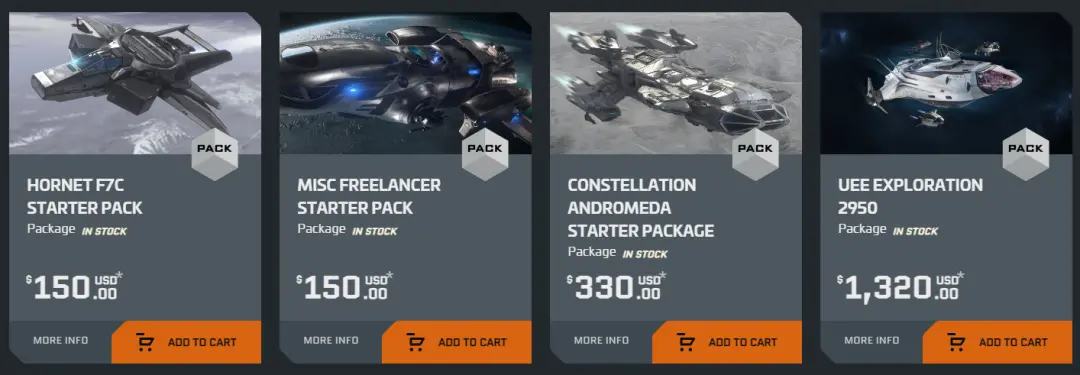Open More Info for Hornet F7C Starter Pack
This screenshot has width=1080, height=375.
pos(61,341)
